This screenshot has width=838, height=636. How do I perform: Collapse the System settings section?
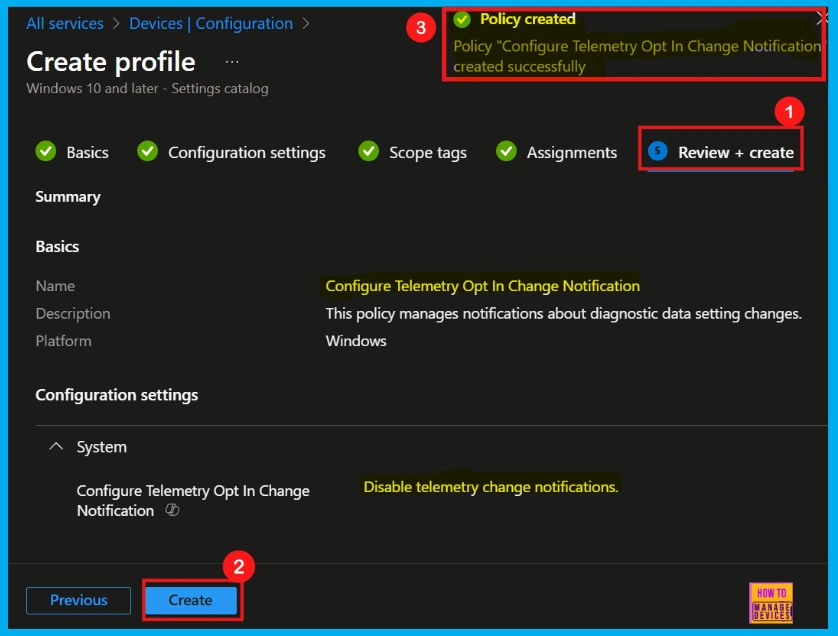(x=56, y=447)
